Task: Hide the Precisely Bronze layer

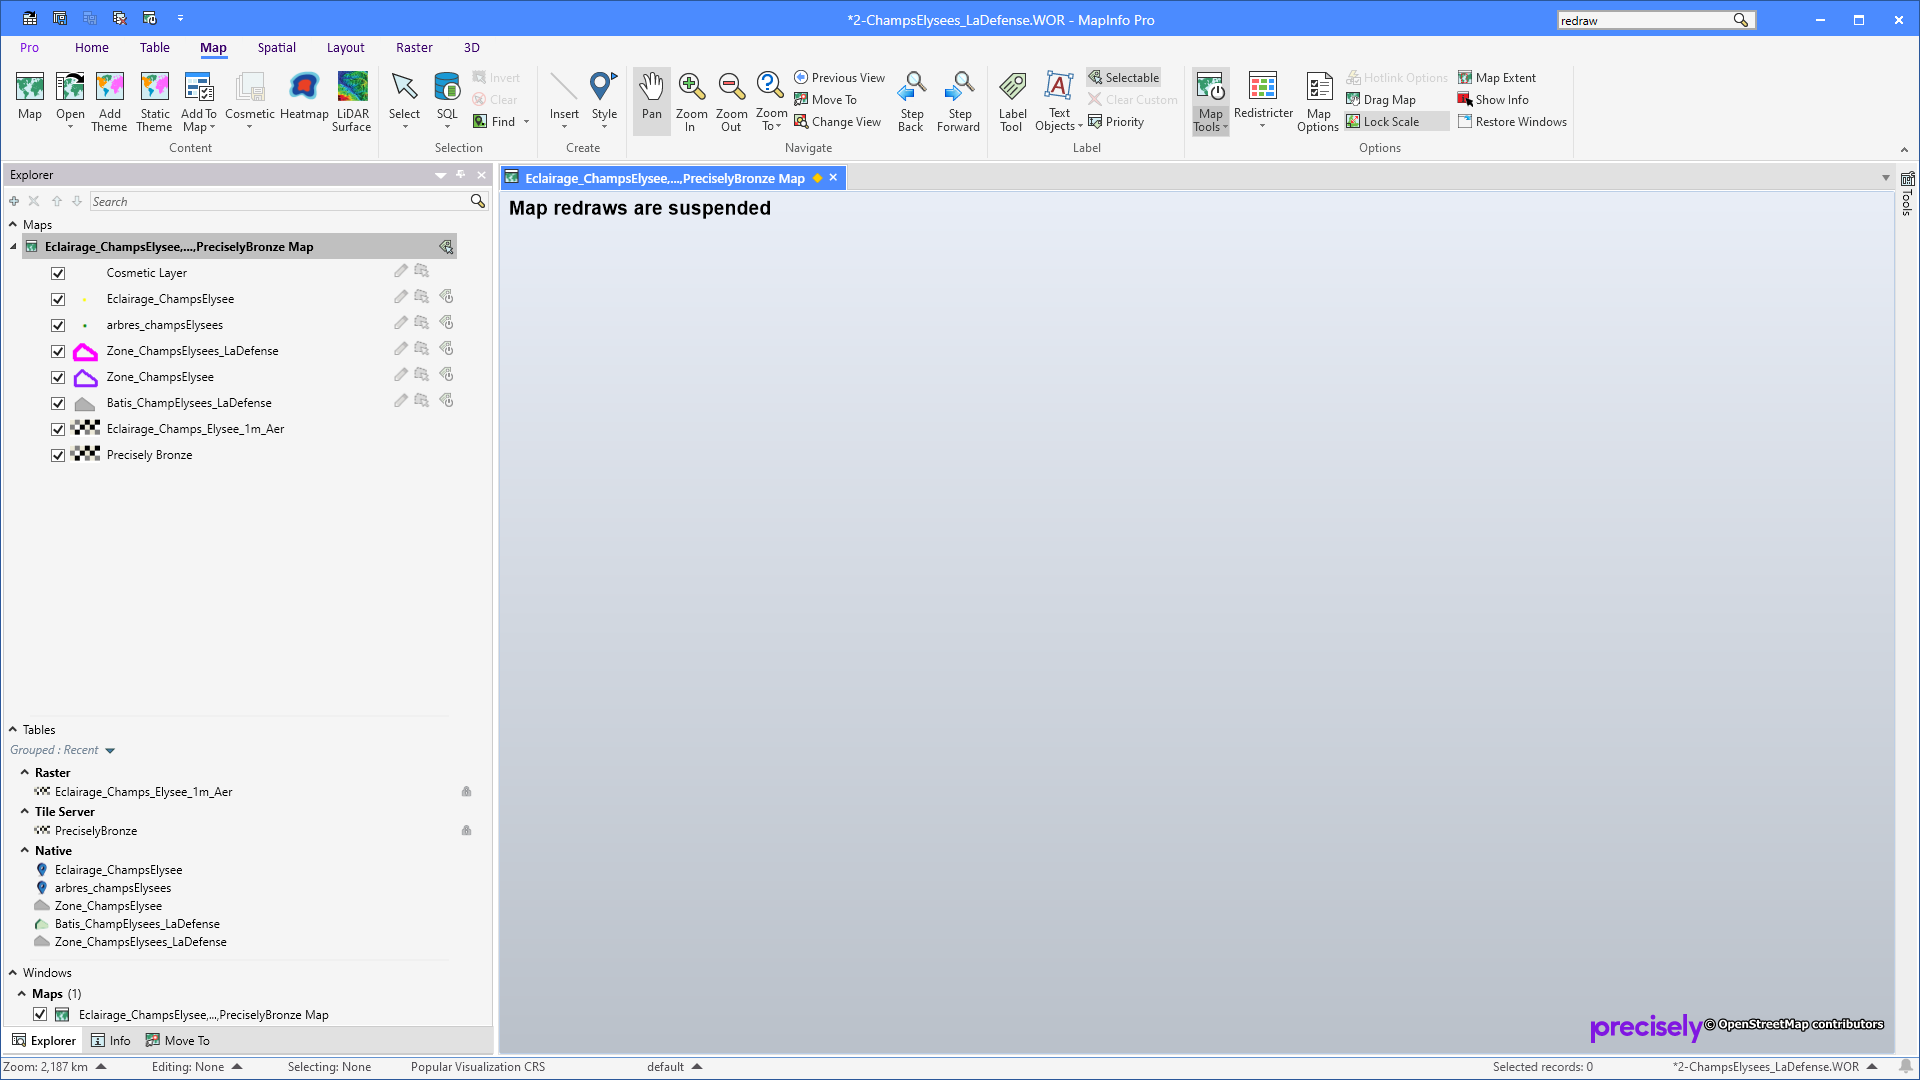Action: (x=58, y=455)
